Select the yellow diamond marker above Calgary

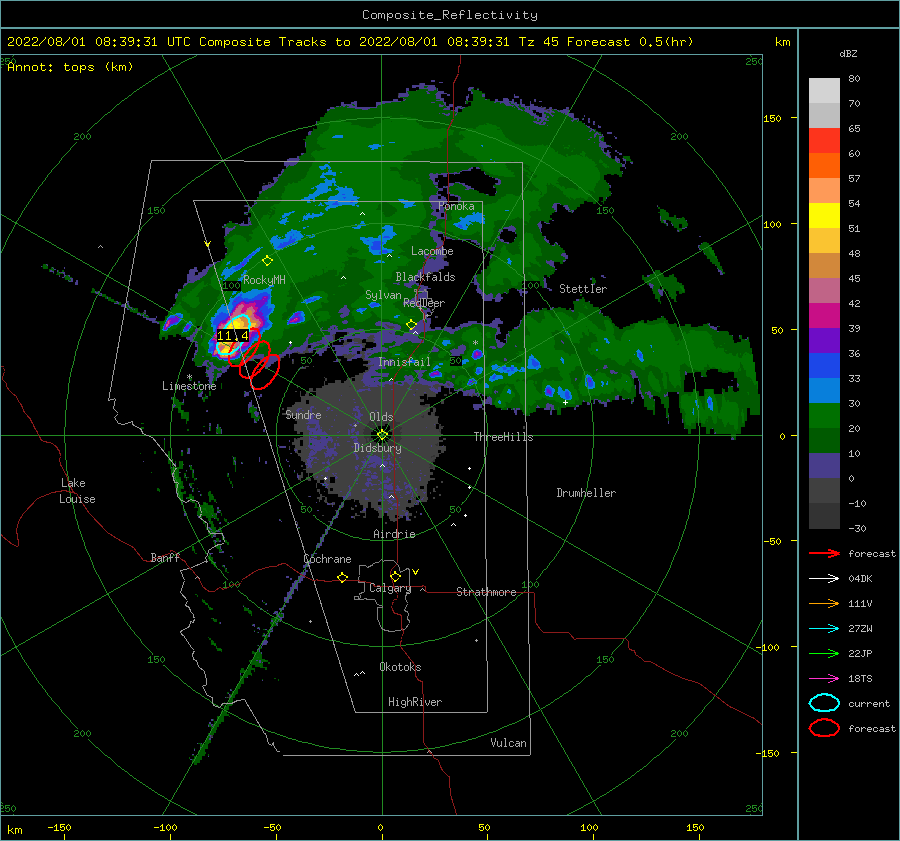(x=395, y=576)
